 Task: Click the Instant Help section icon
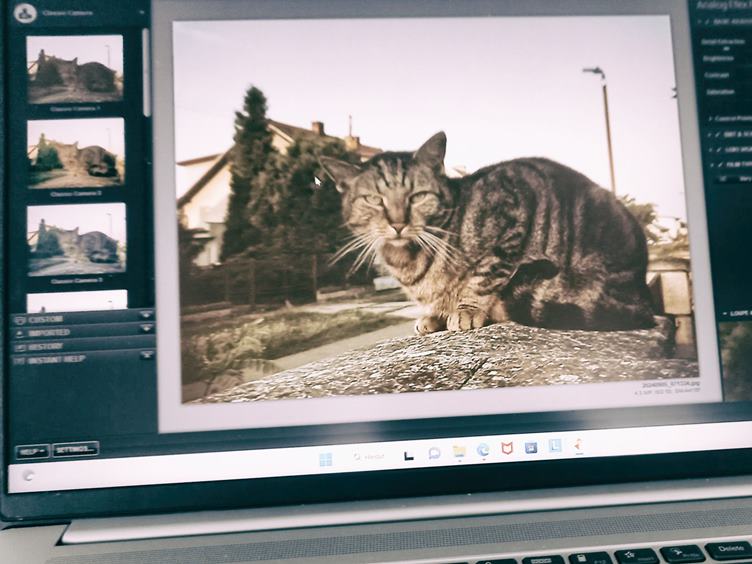click(20, 360)
